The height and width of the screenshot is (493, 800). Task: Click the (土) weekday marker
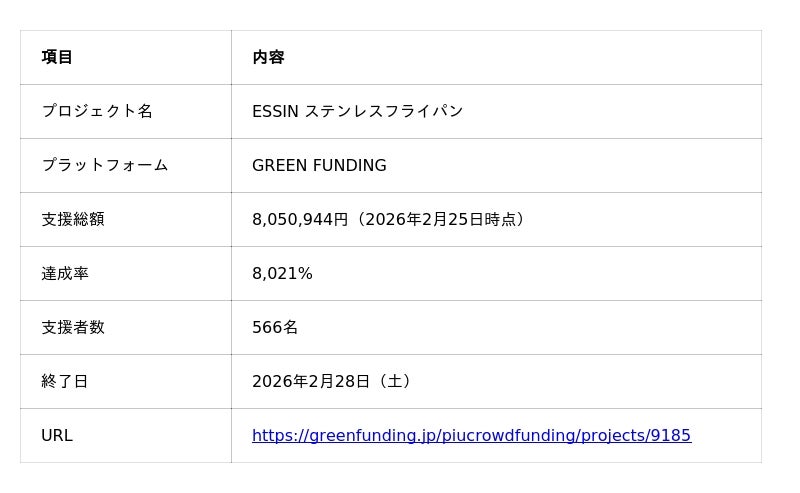394,382
